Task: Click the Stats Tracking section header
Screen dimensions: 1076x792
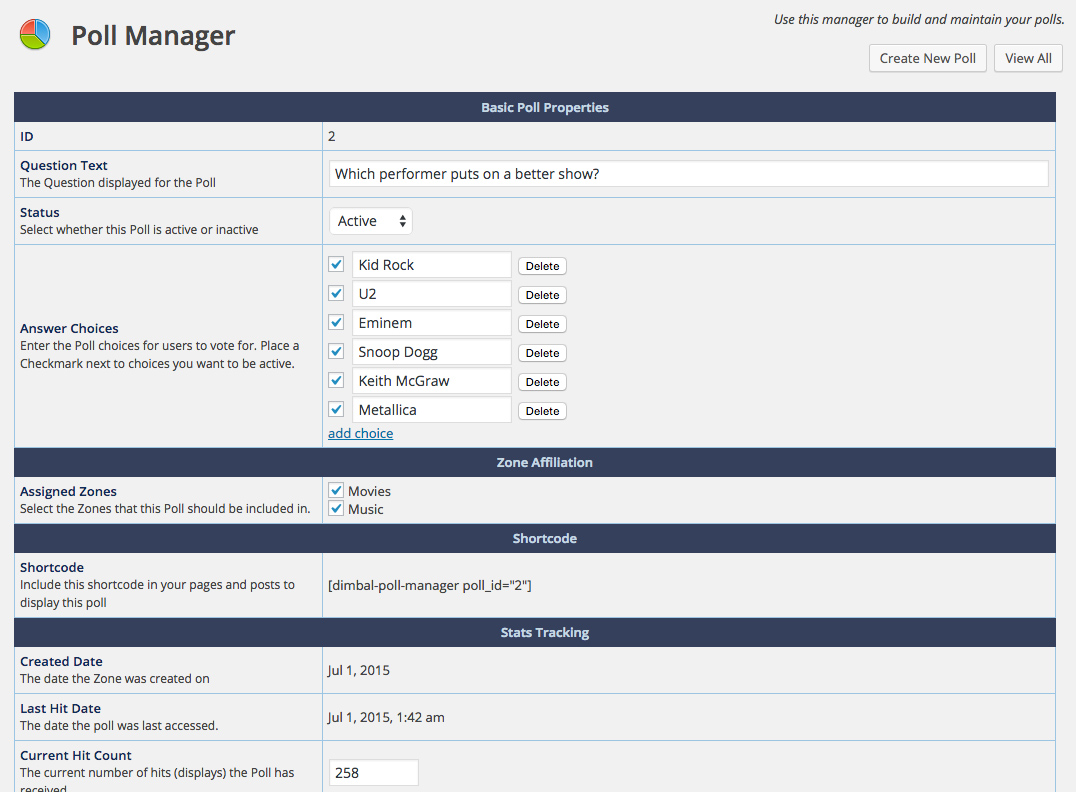Action: [545, 633]
